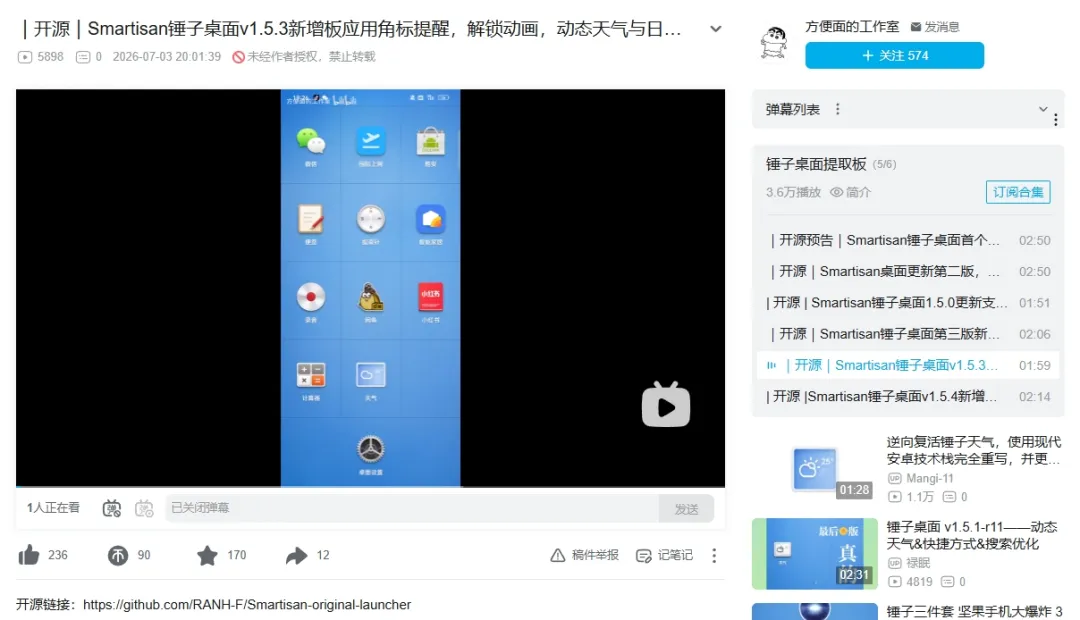Toggle the danmaku display switch icon
The image size is (1080, 620).
[112, 508]
